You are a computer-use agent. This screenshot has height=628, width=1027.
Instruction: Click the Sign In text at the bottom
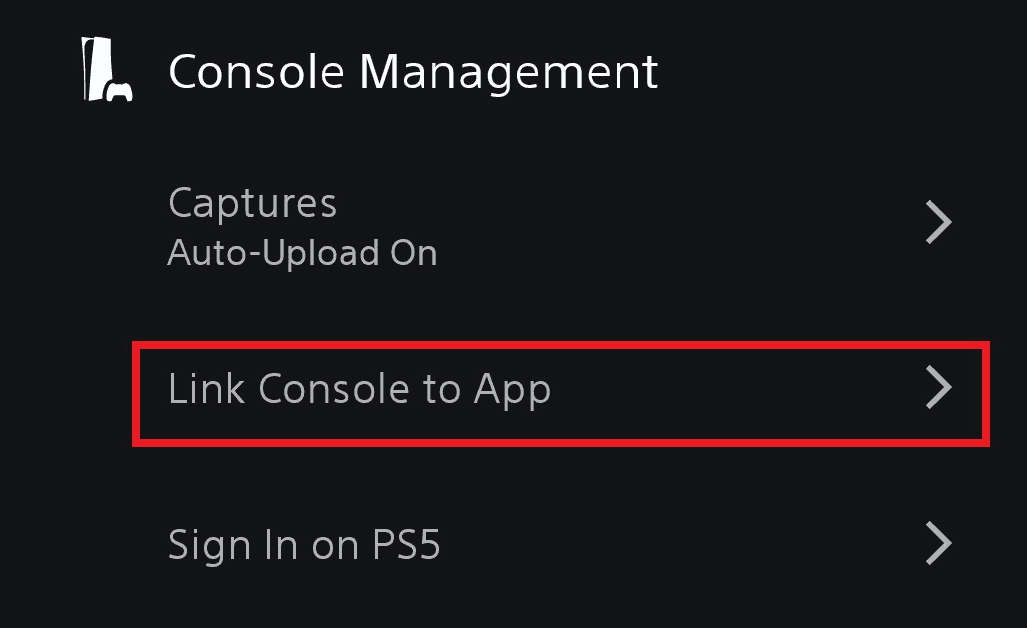232,545
